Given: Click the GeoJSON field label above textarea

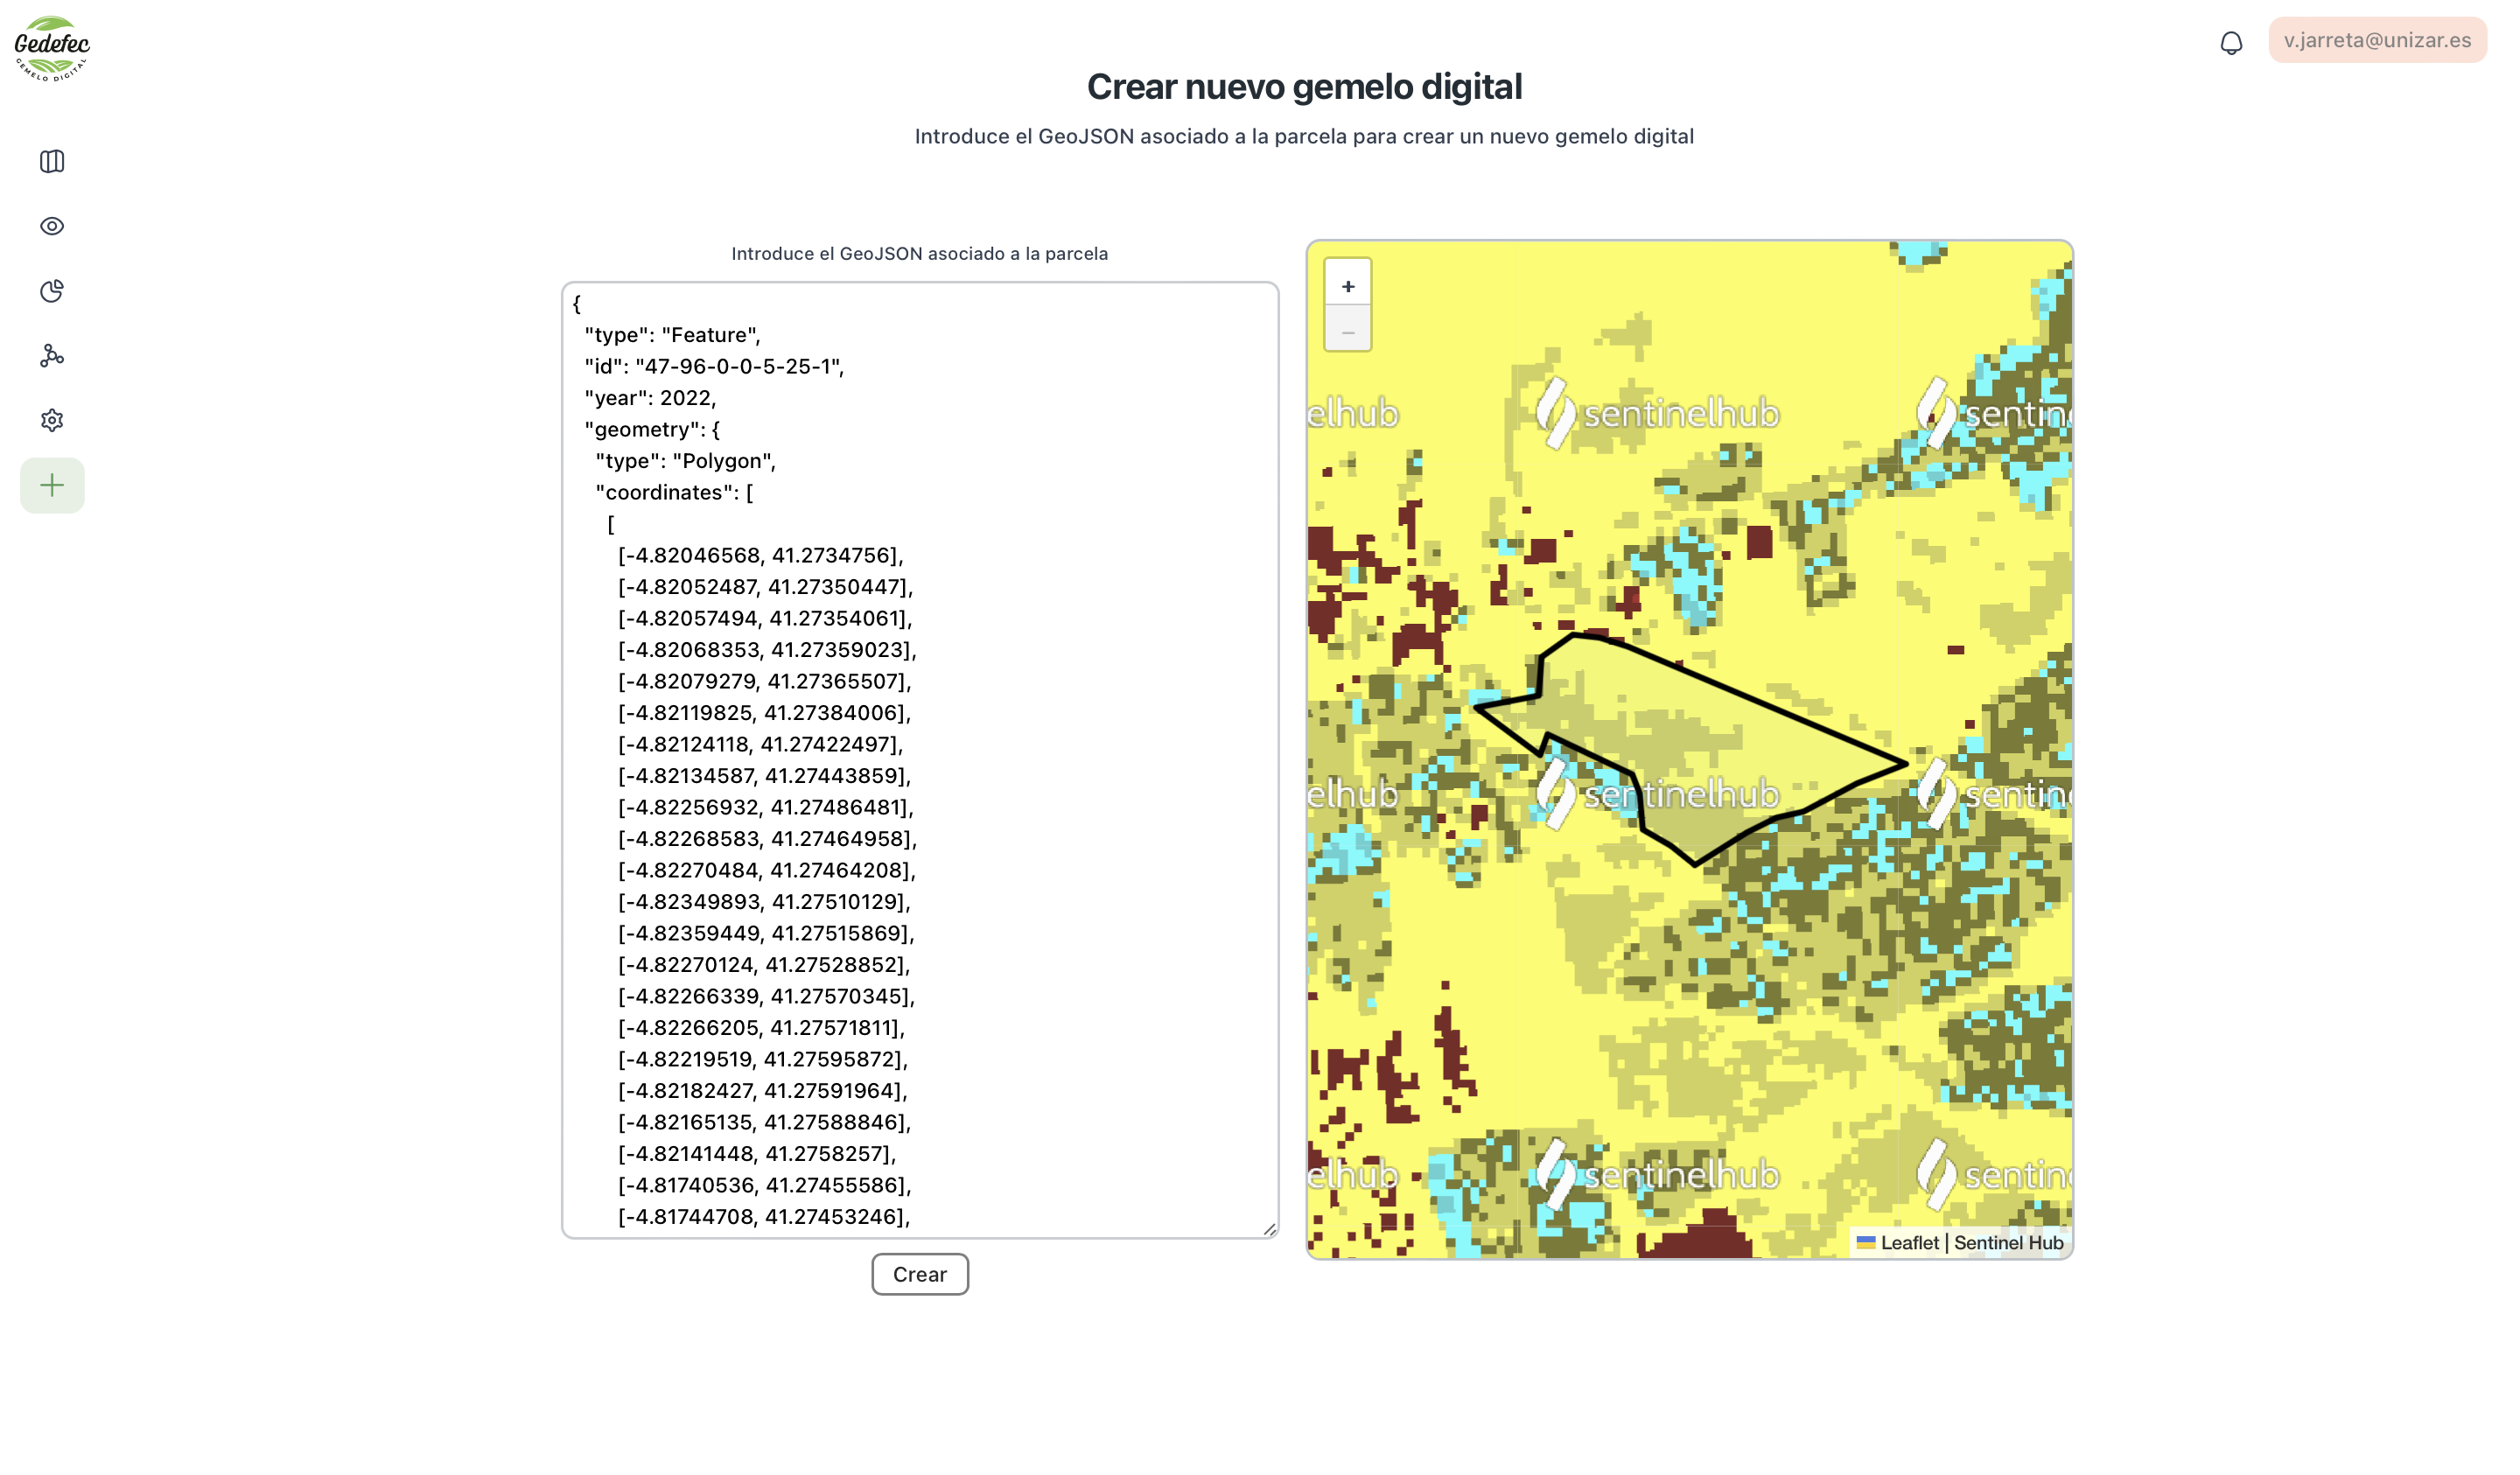Looking at the screenshot, I should [x=919, y=254].
